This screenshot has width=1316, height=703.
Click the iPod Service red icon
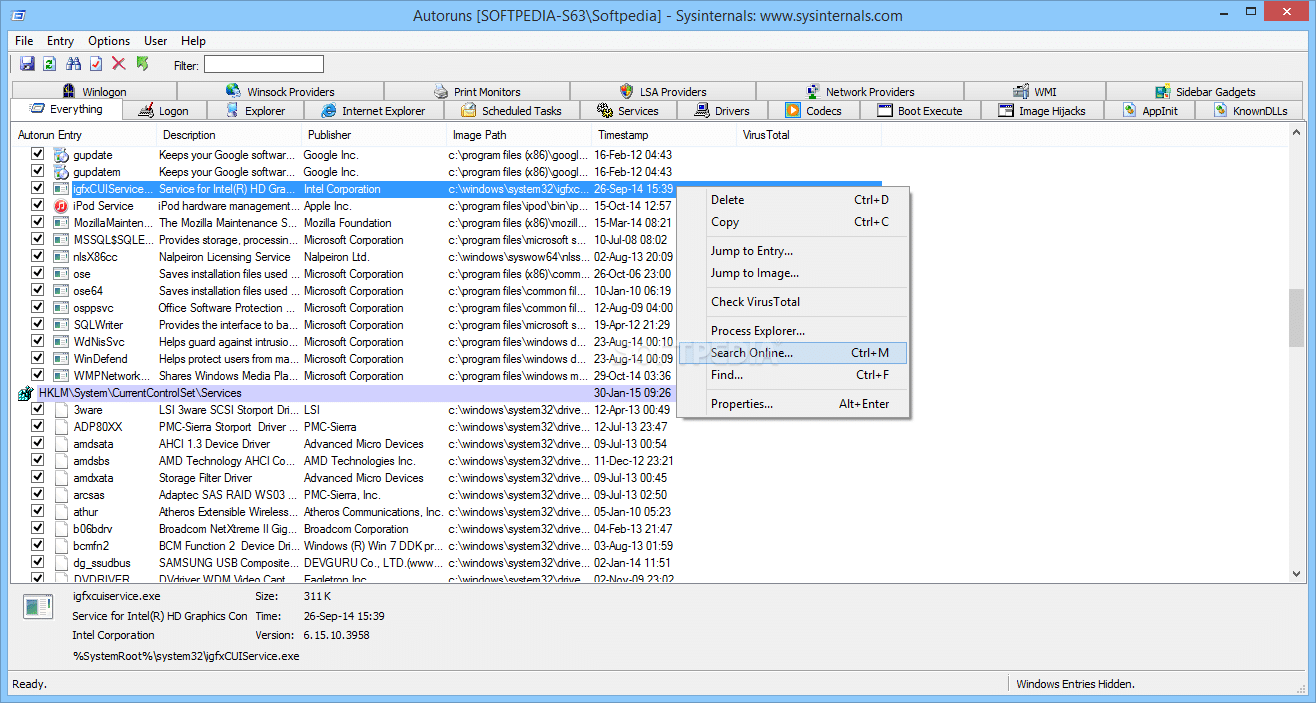tap(61, 206)
